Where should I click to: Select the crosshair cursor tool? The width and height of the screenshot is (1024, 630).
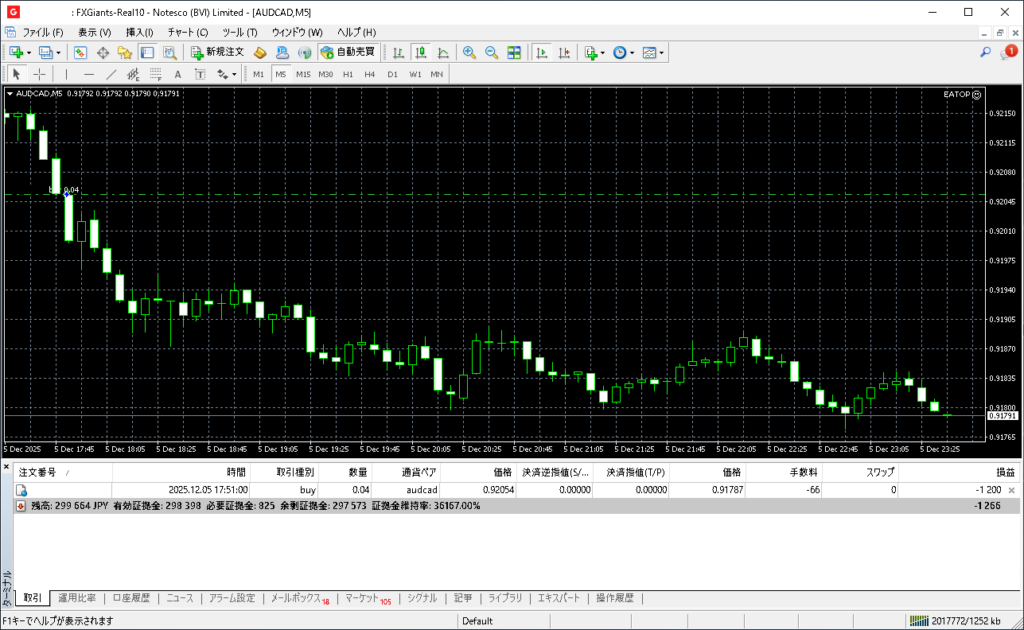39,74
